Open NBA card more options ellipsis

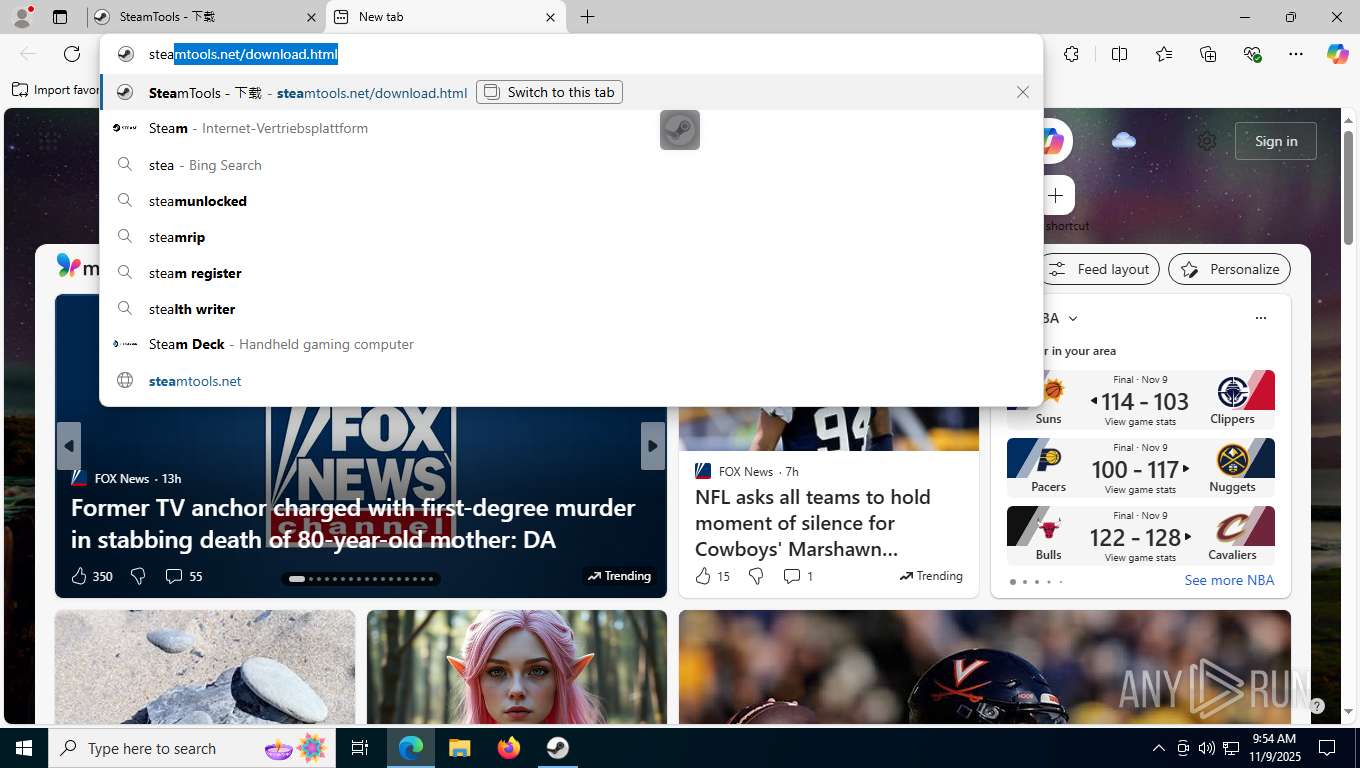tap(1261, 318)
